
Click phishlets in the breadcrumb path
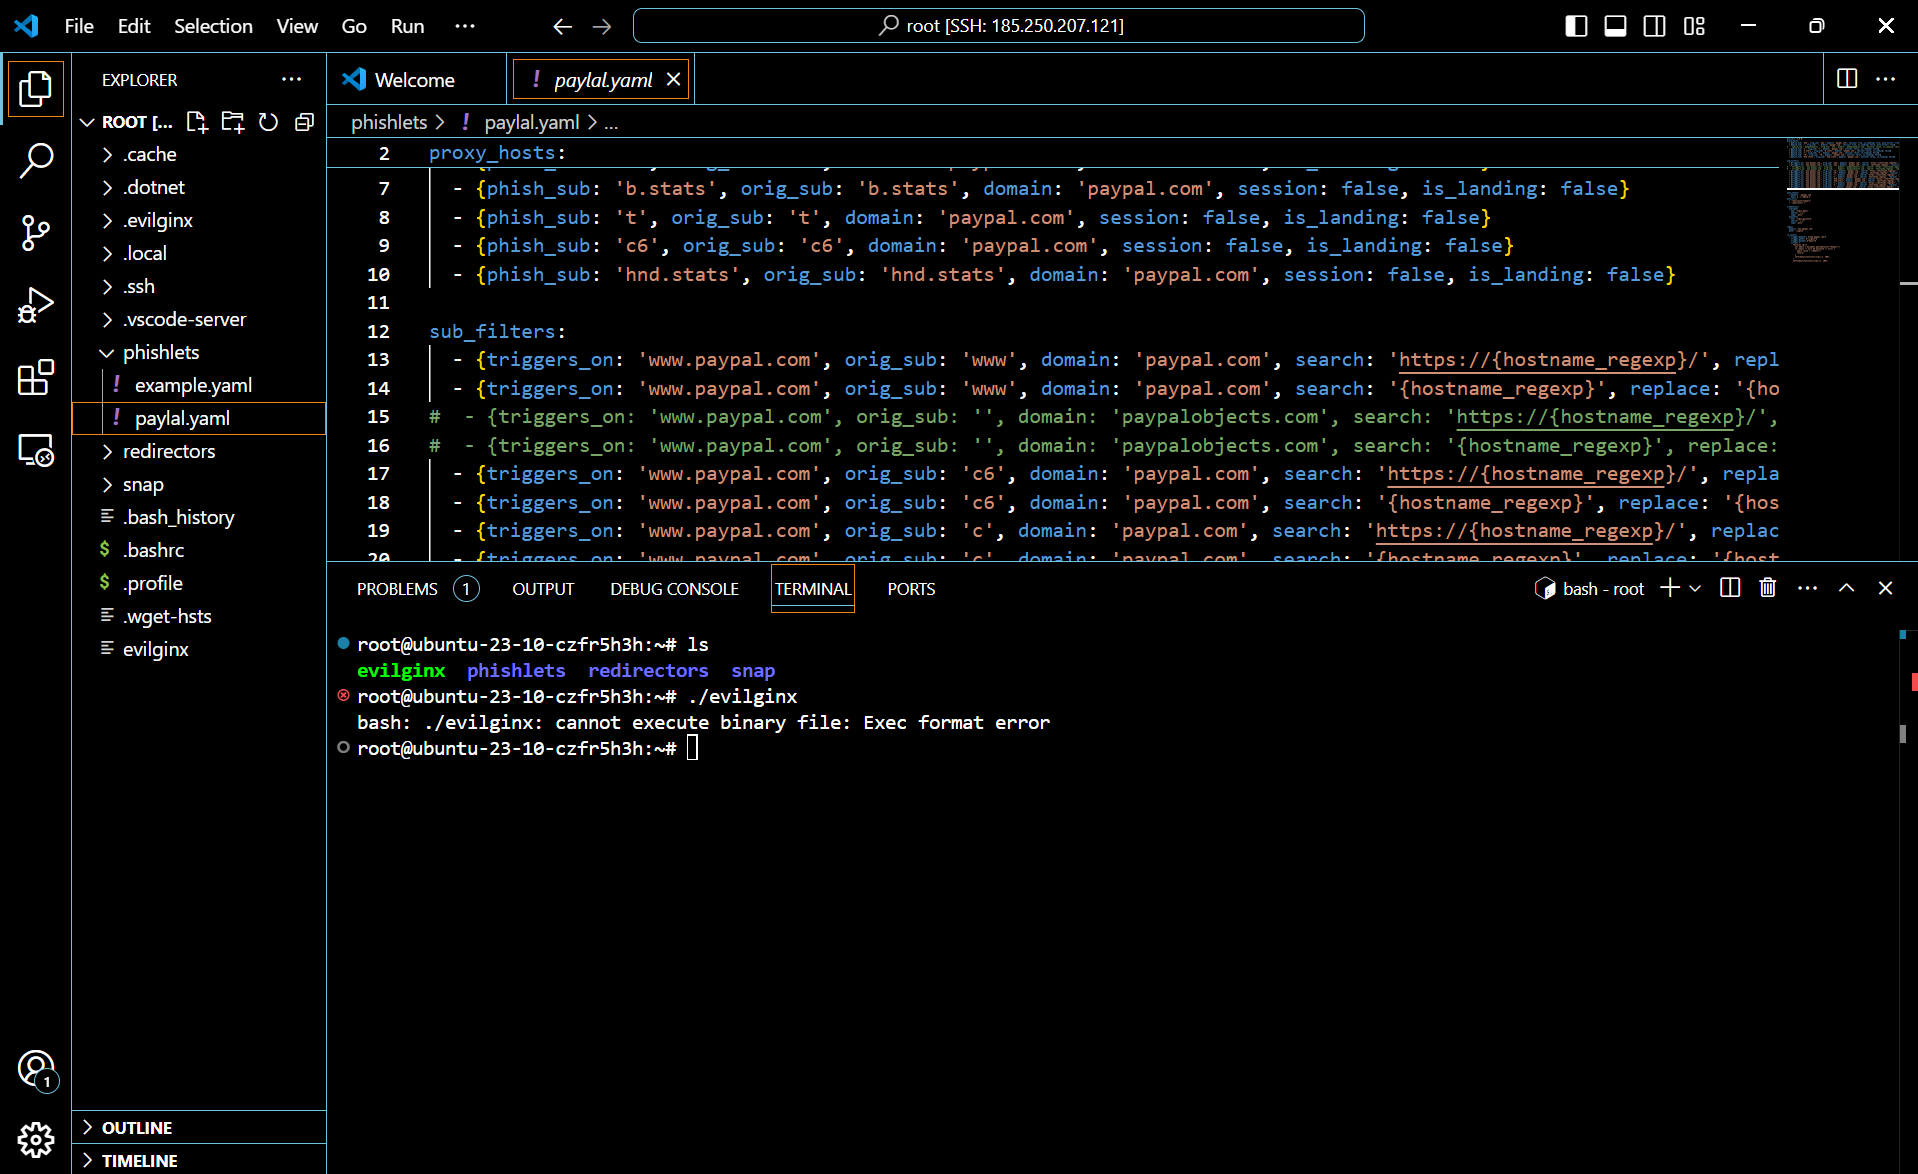389,122
